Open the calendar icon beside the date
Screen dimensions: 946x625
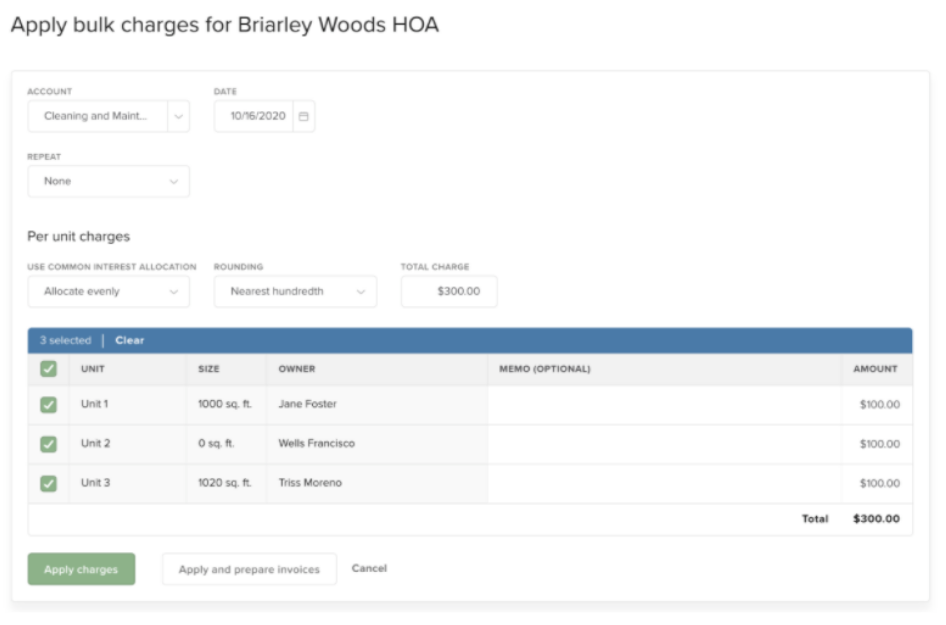point(306,115)
